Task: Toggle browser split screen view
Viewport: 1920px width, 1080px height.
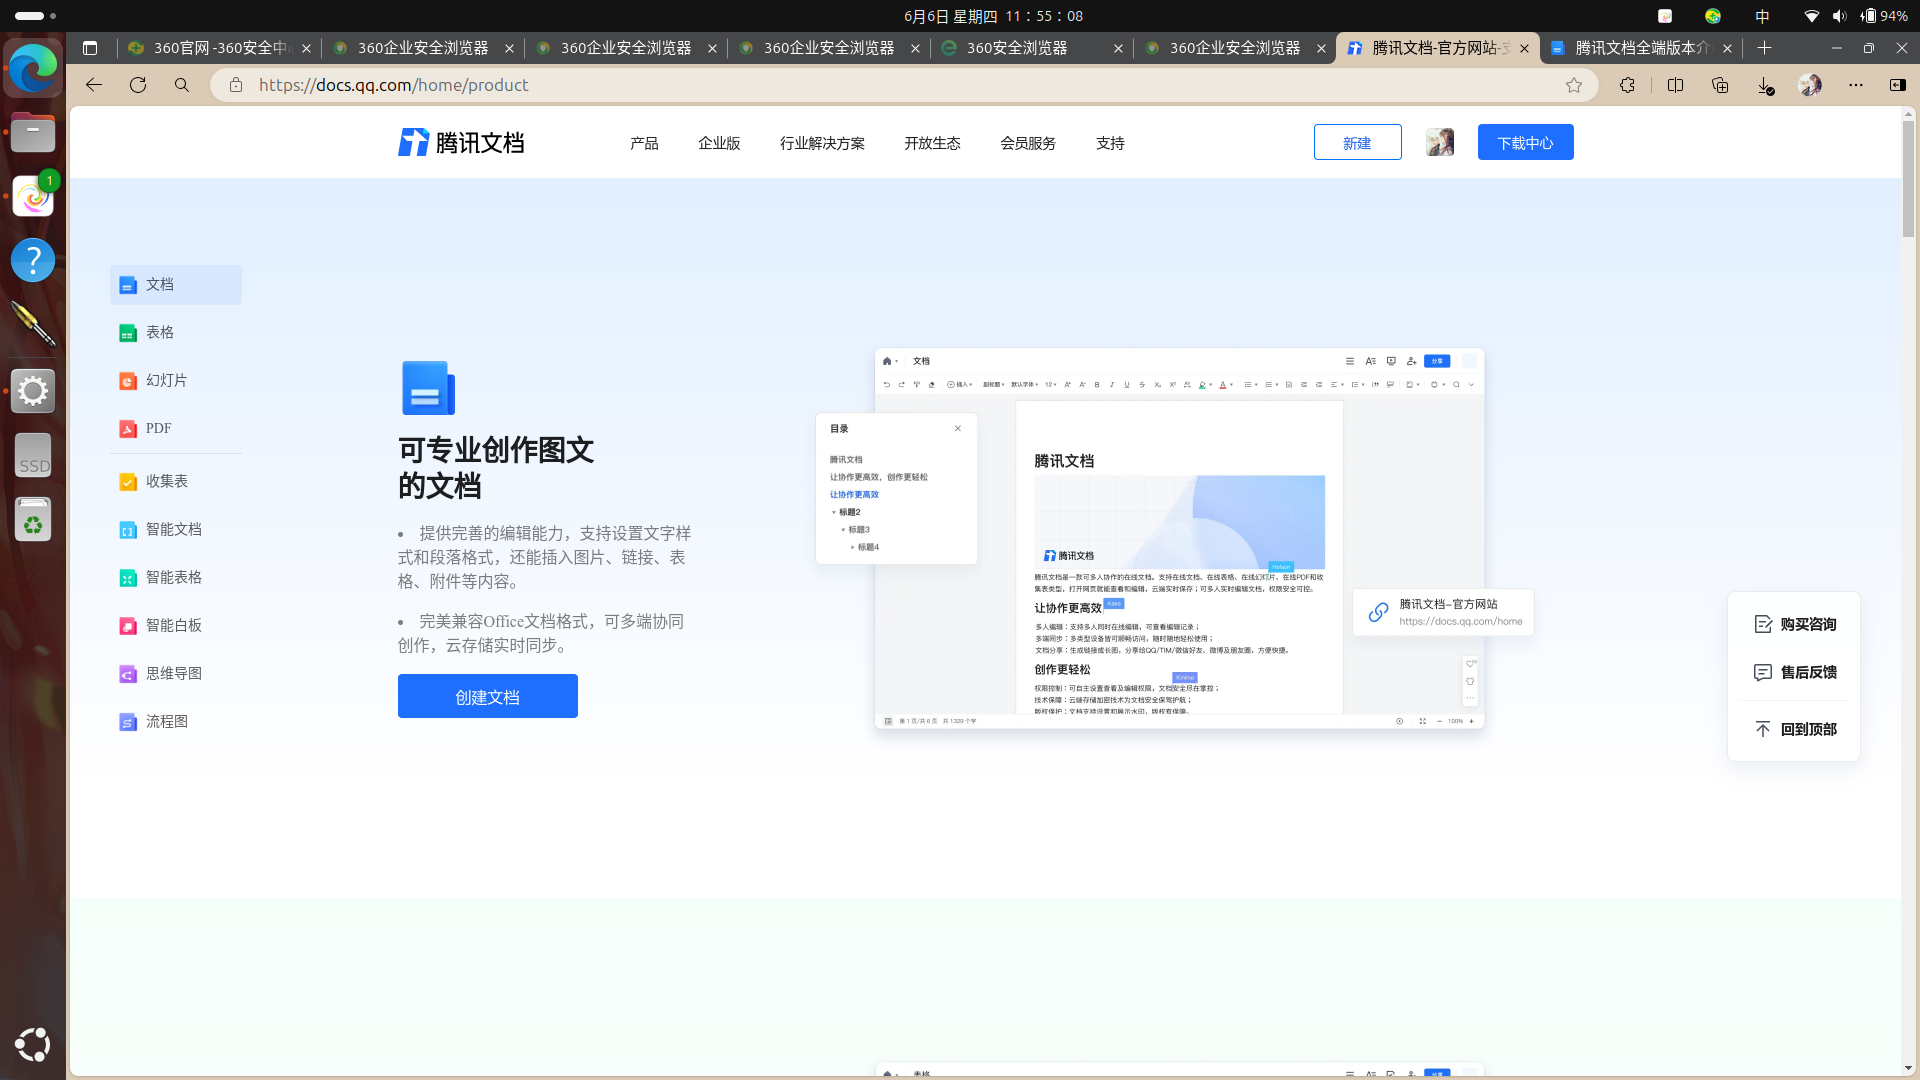Action: click(1675, 85)
